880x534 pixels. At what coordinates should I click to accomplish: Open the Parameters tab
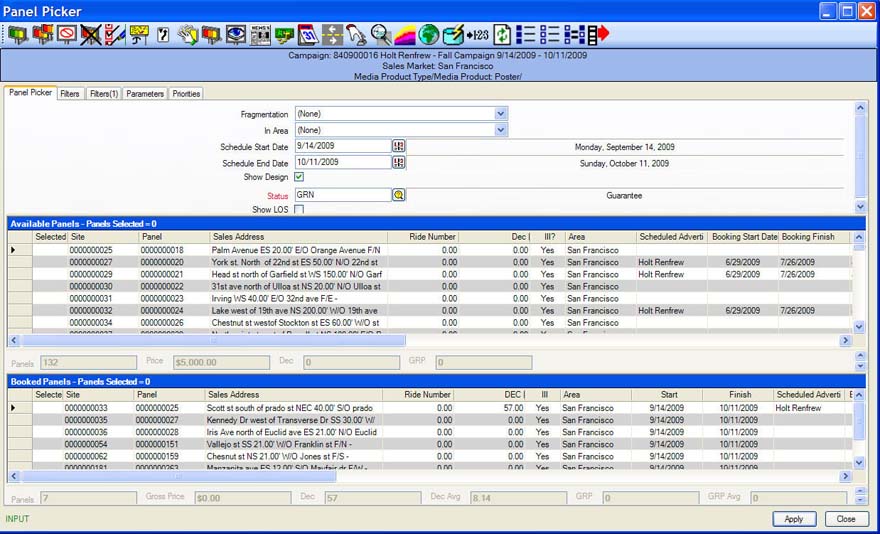click(145, 94)
